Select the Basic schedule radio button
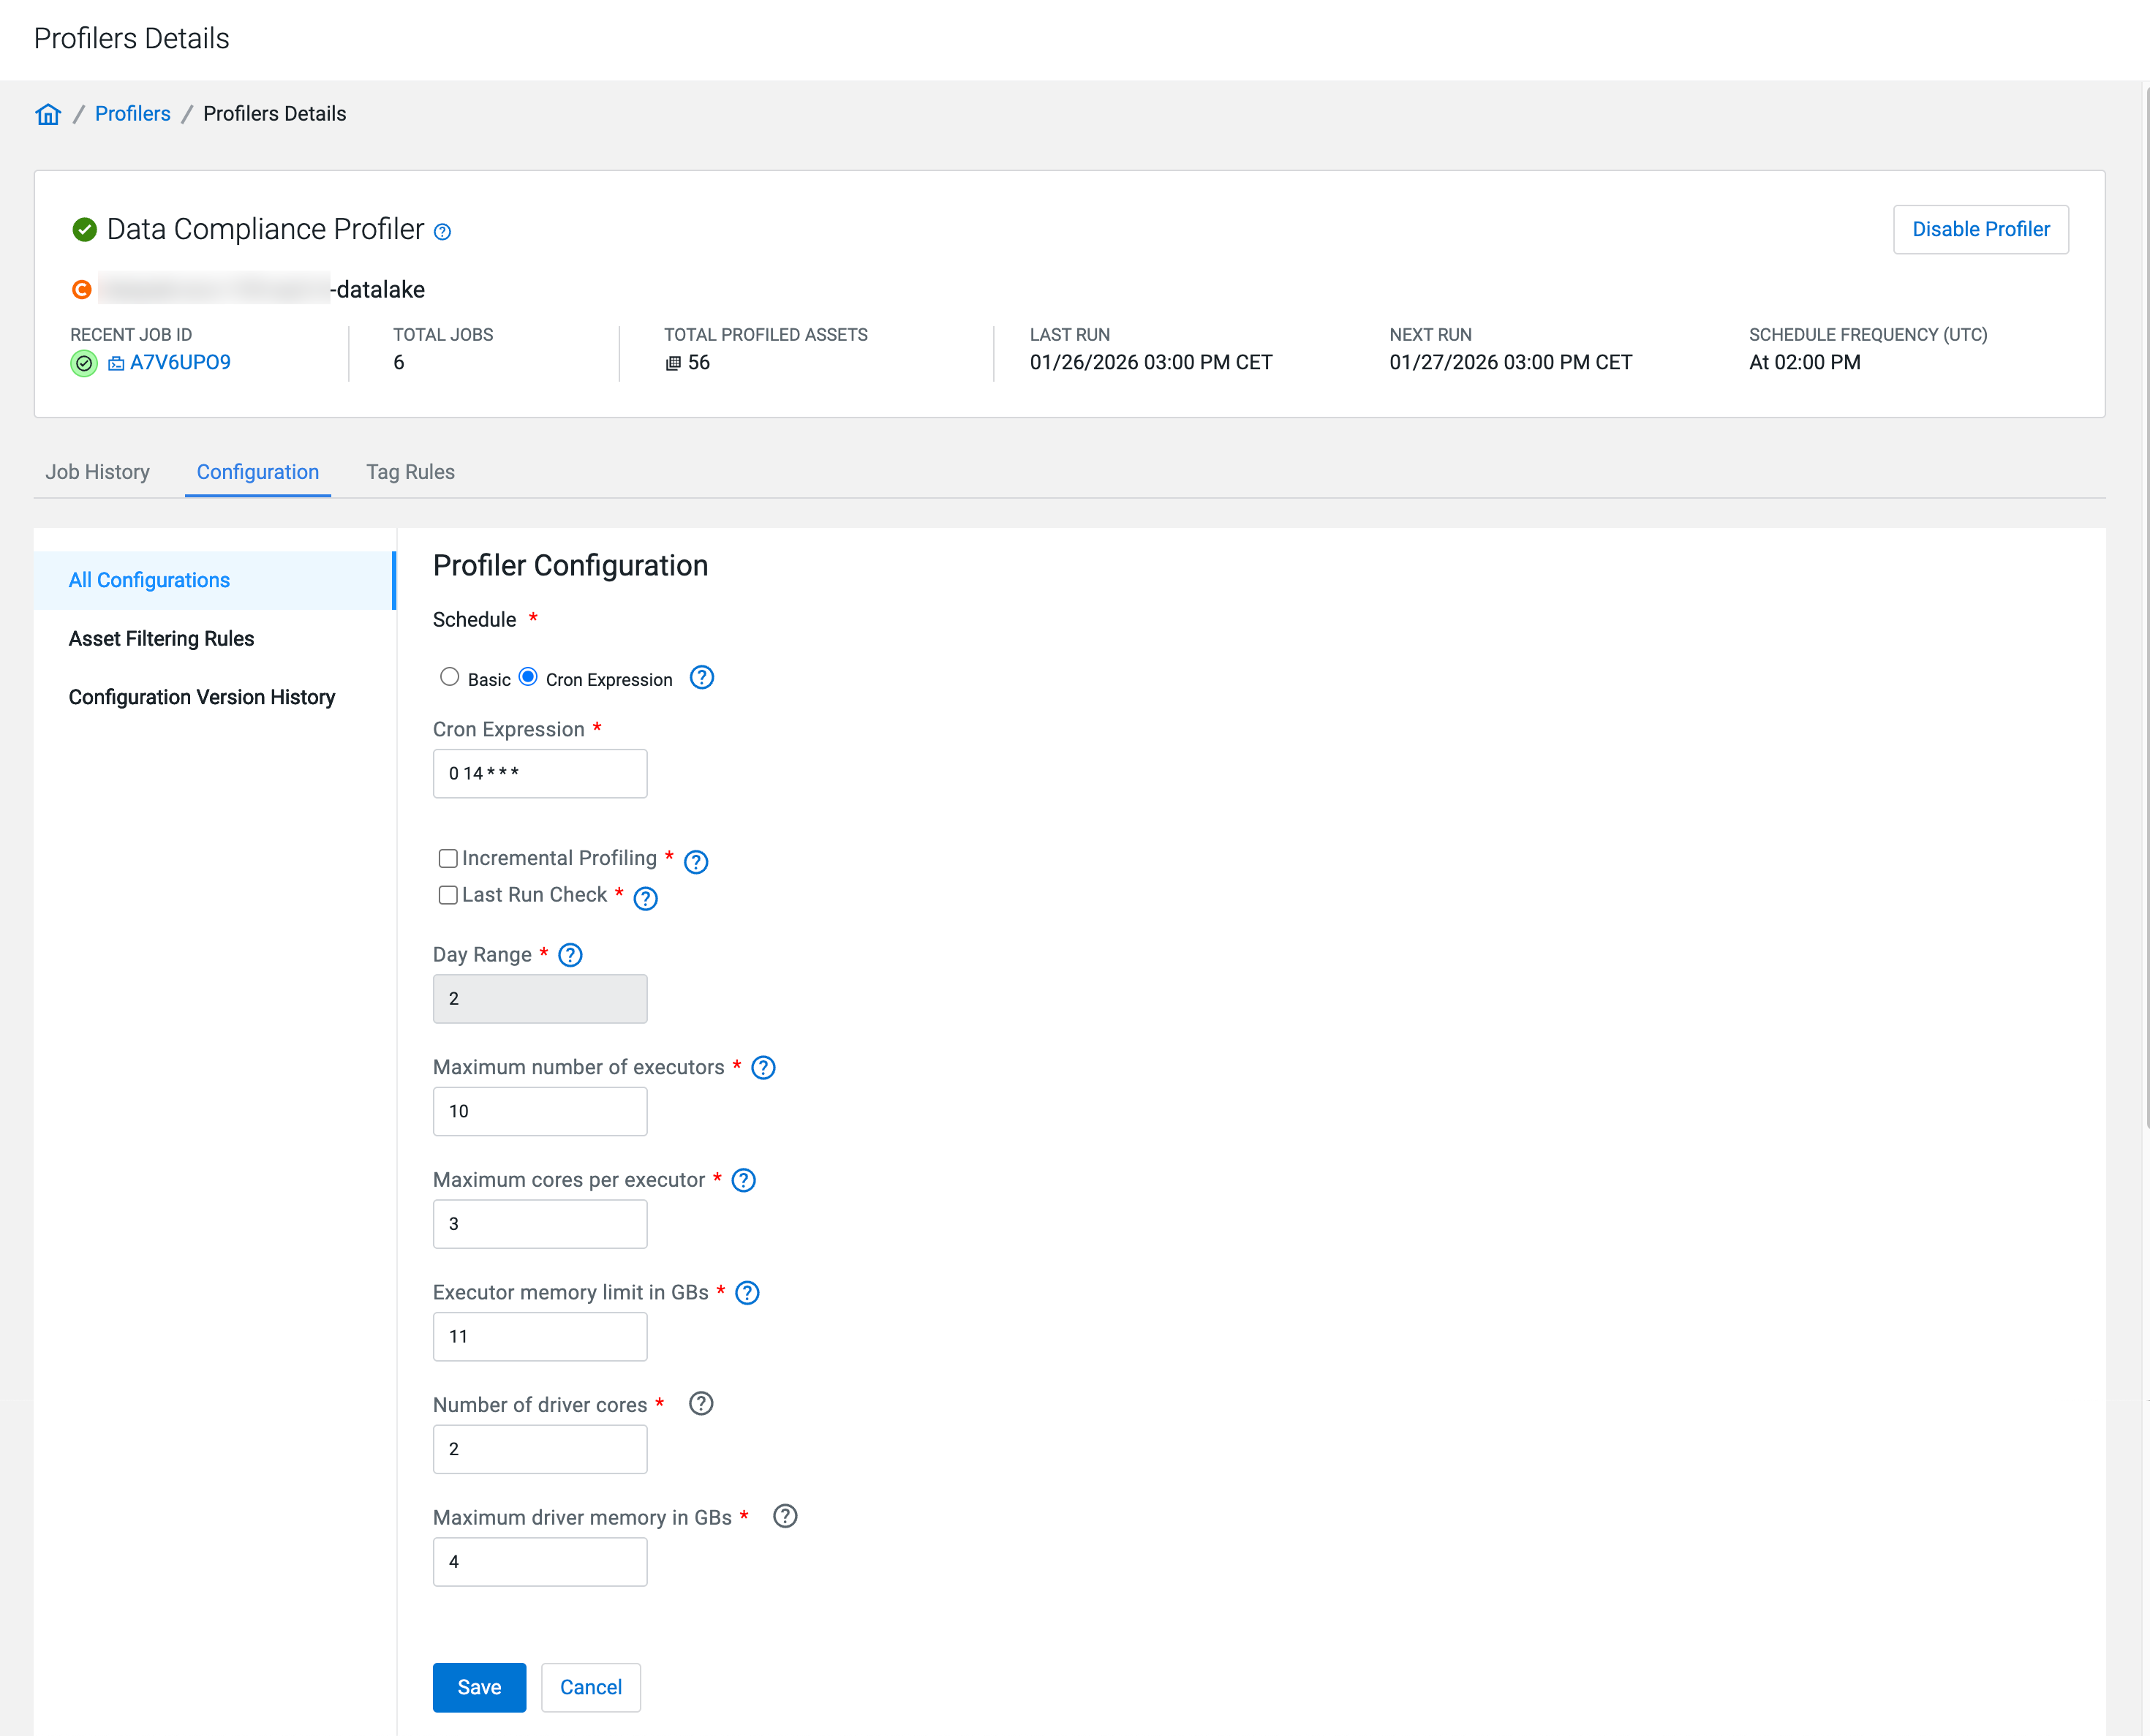This screenshot has width=2150, height=1736. pos(450,677)
